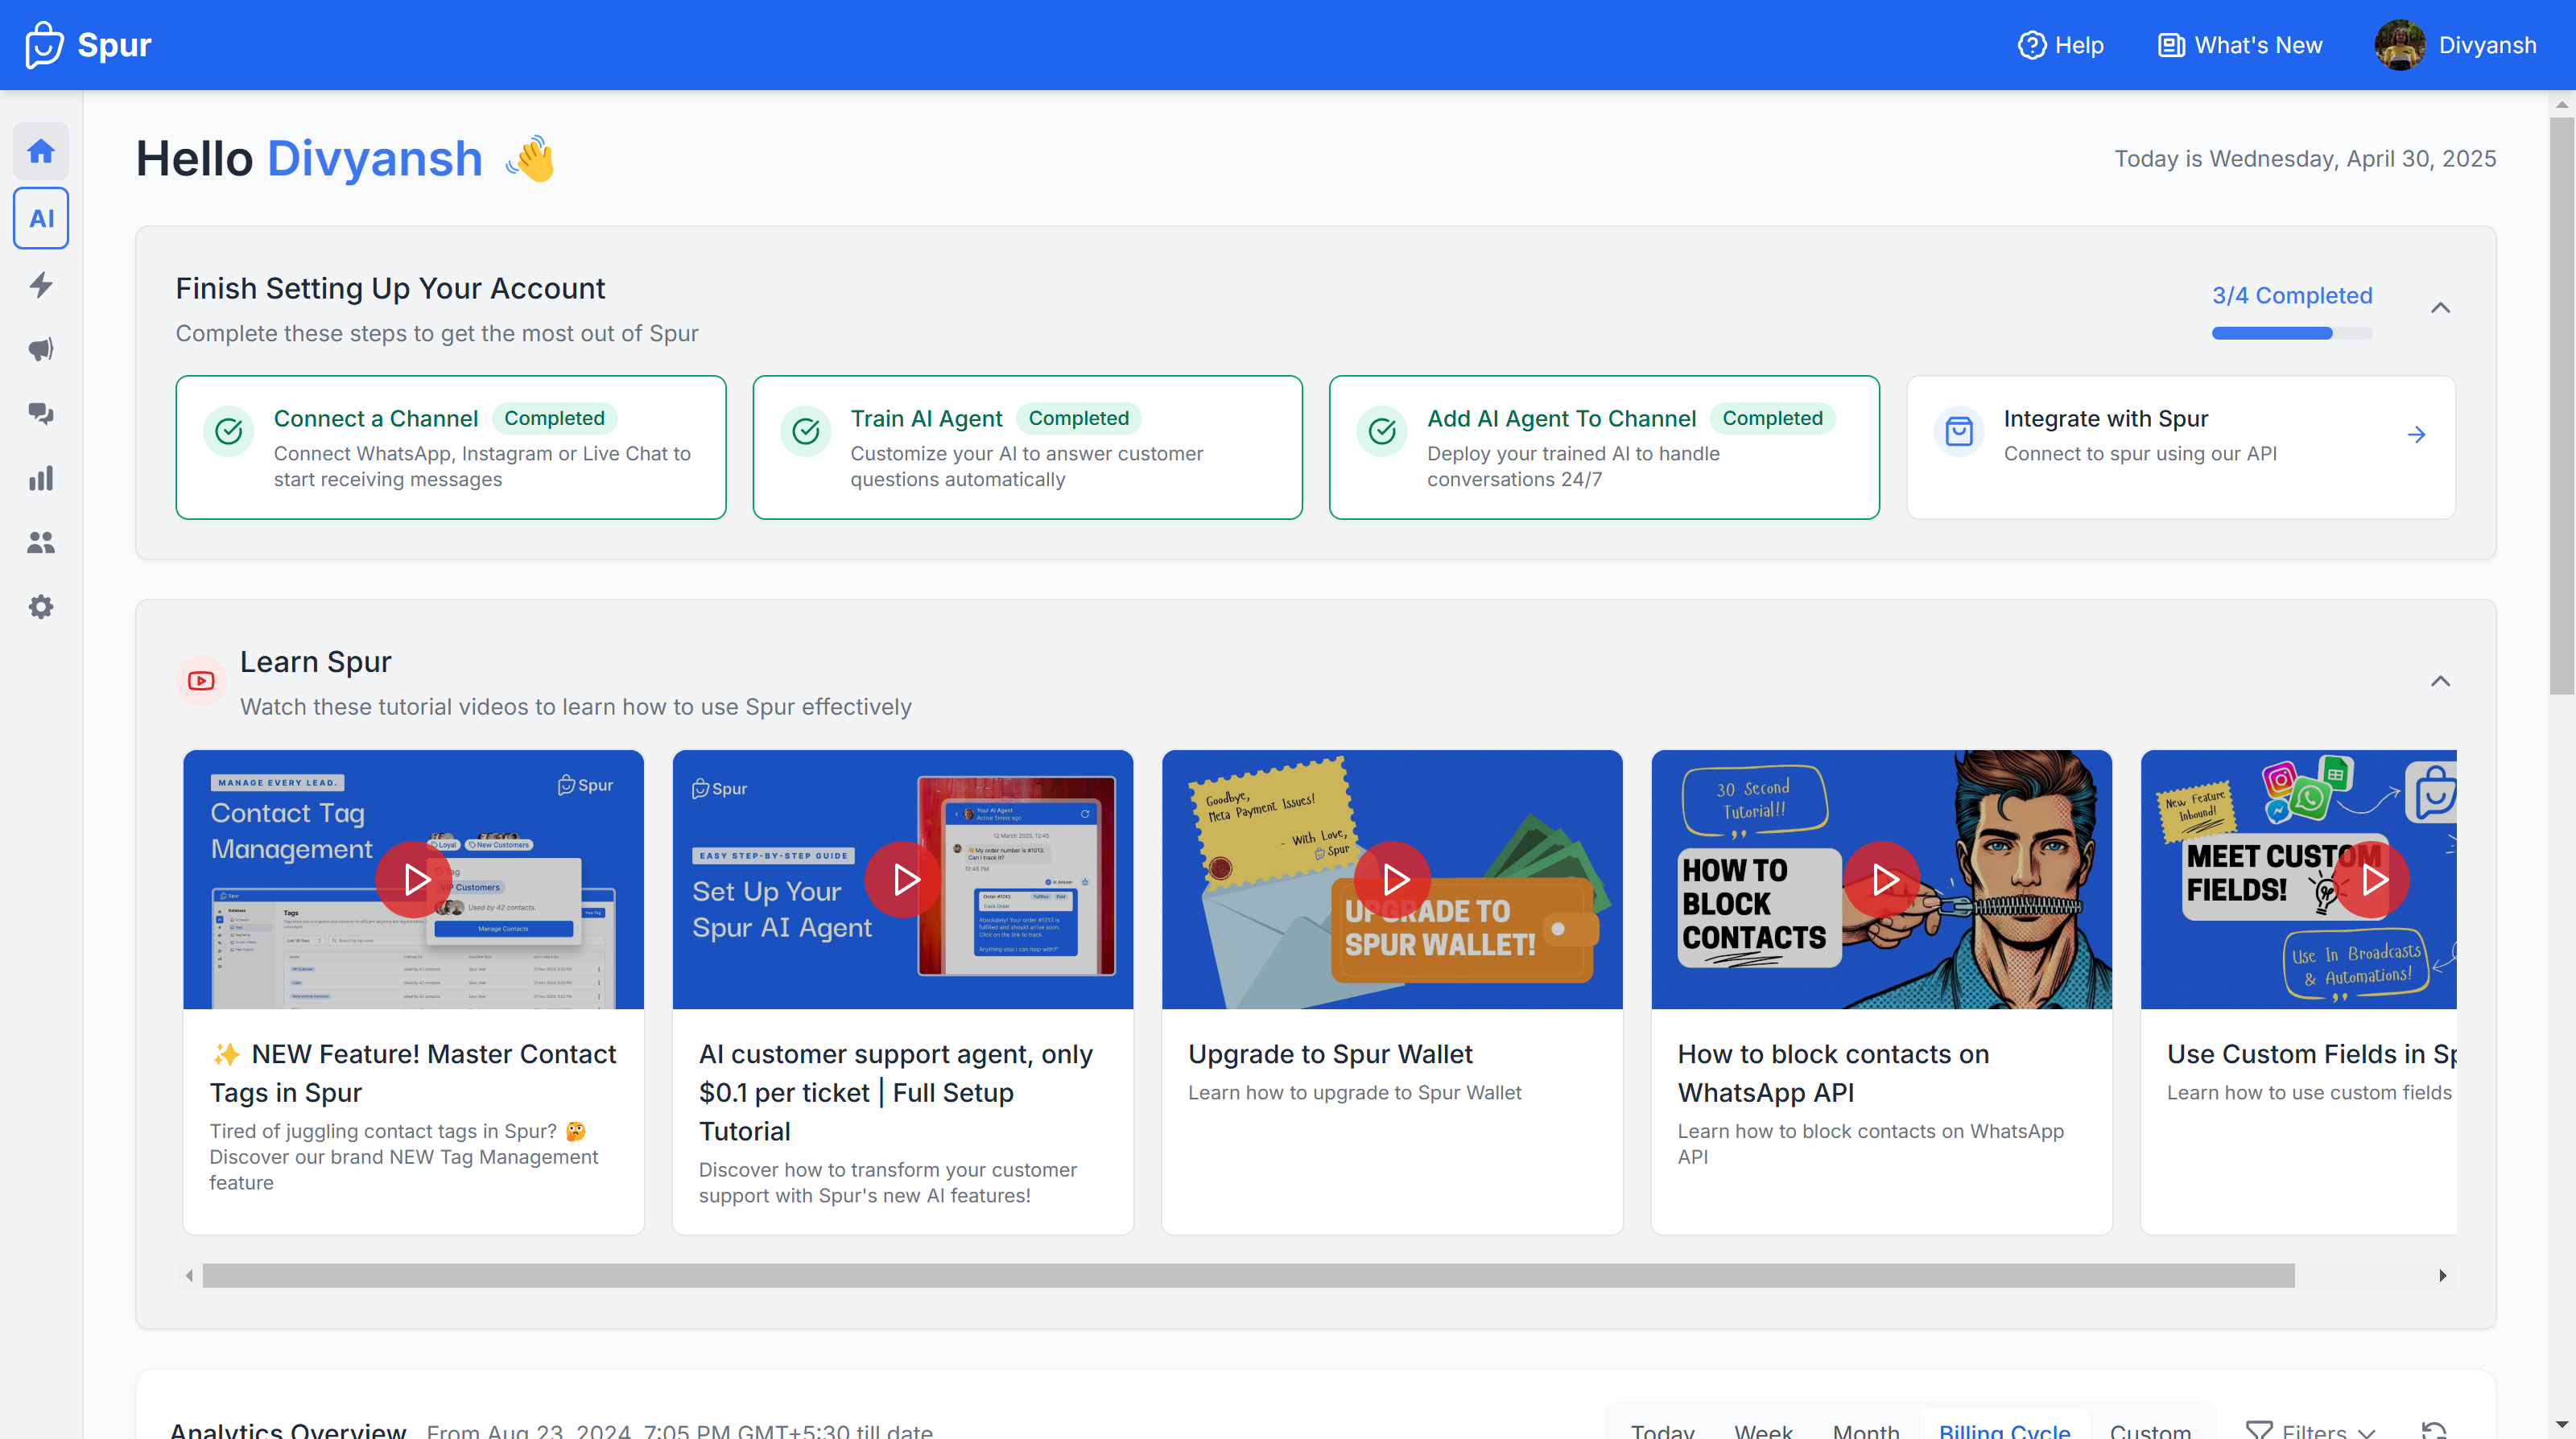Select the Billing Cycle tab

coord(2004,1430)
